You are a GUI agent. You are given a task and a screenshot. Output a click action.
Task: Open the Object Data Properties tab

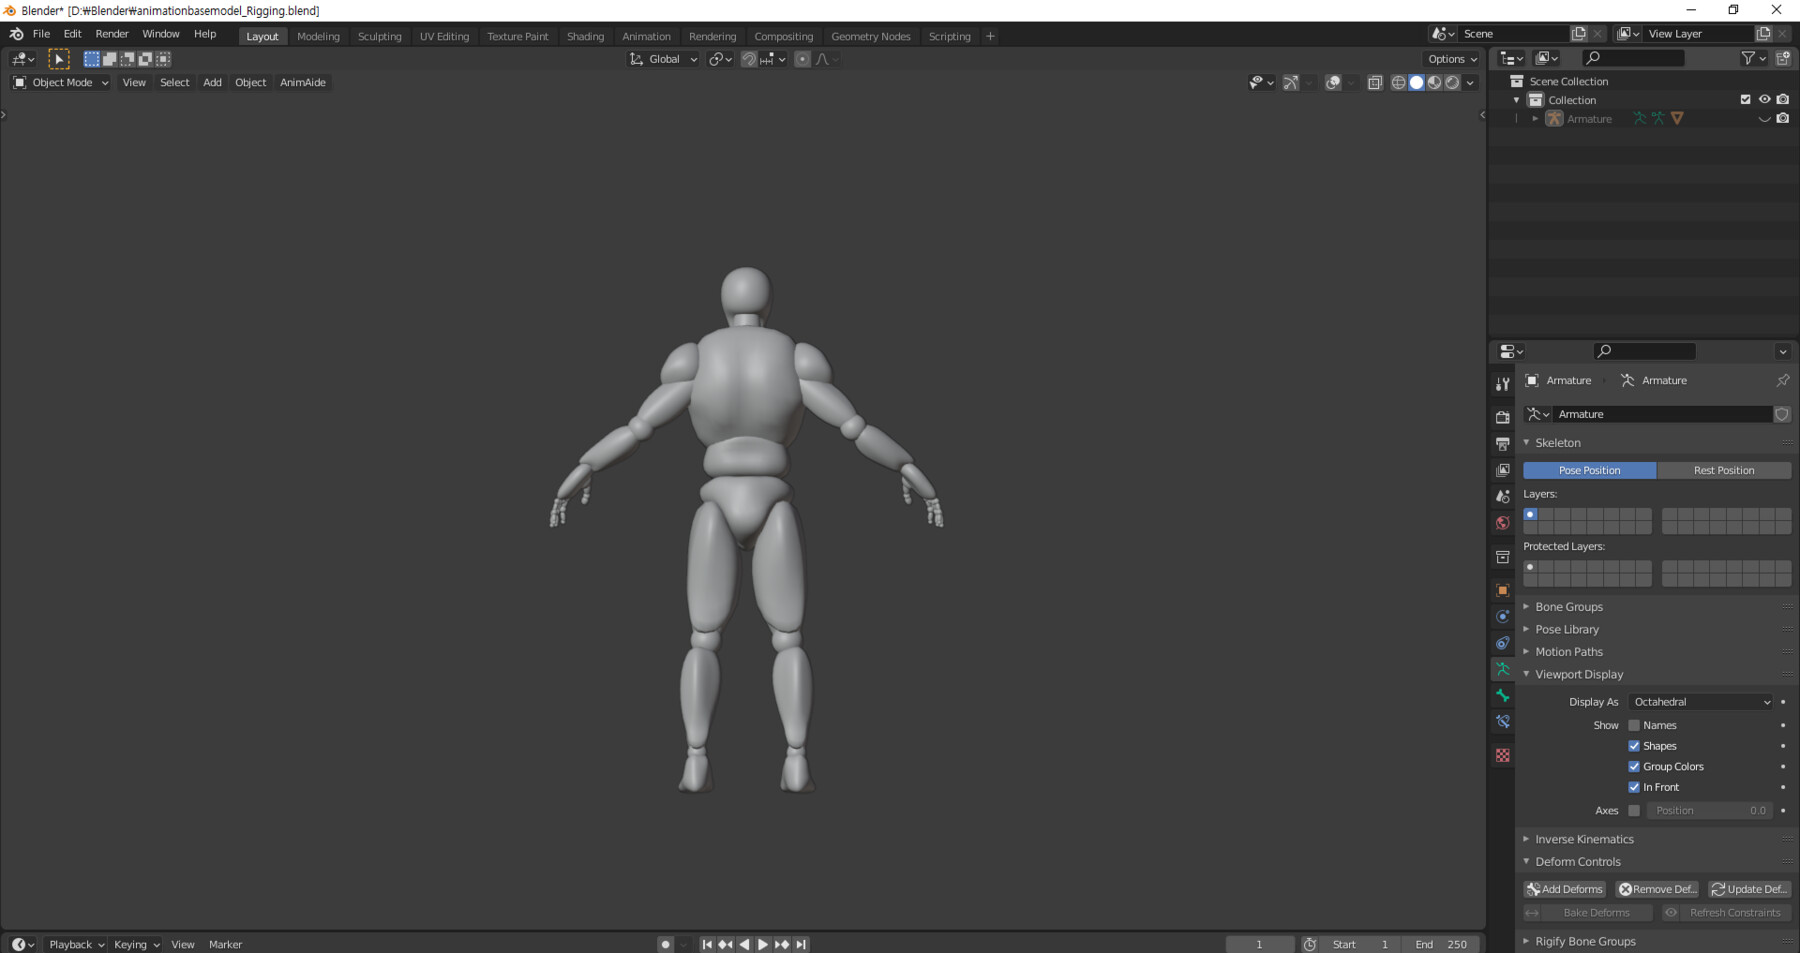(x=1502, y=670)
